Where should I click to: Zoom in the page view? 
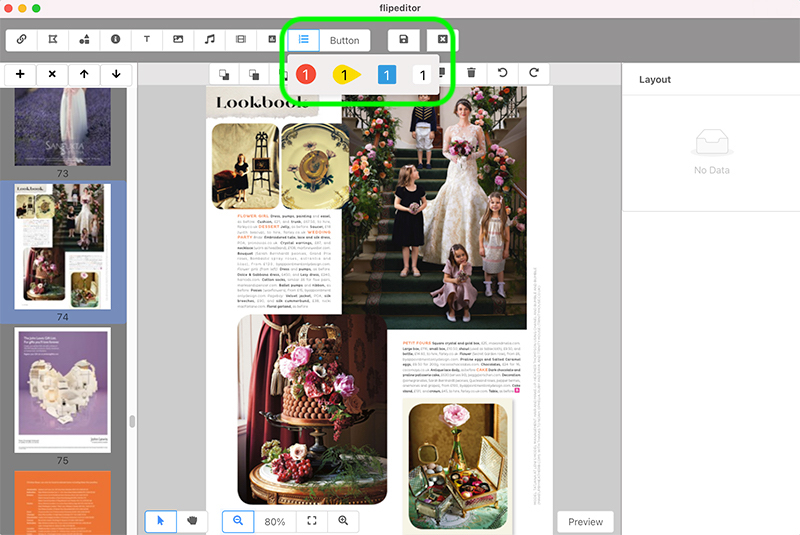(343, 521)
